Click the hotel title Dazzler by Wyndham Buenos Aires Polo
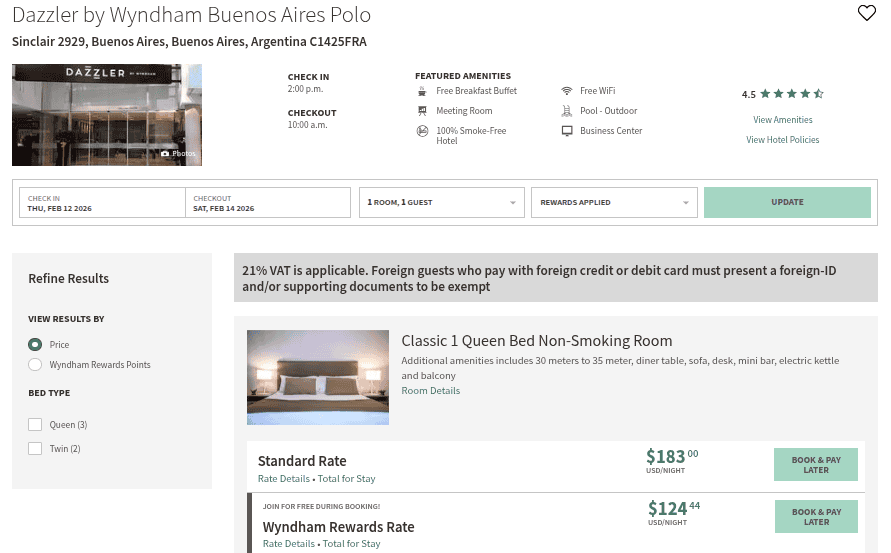Viewport: 891px width, 553px height. [x=191, y=15]
